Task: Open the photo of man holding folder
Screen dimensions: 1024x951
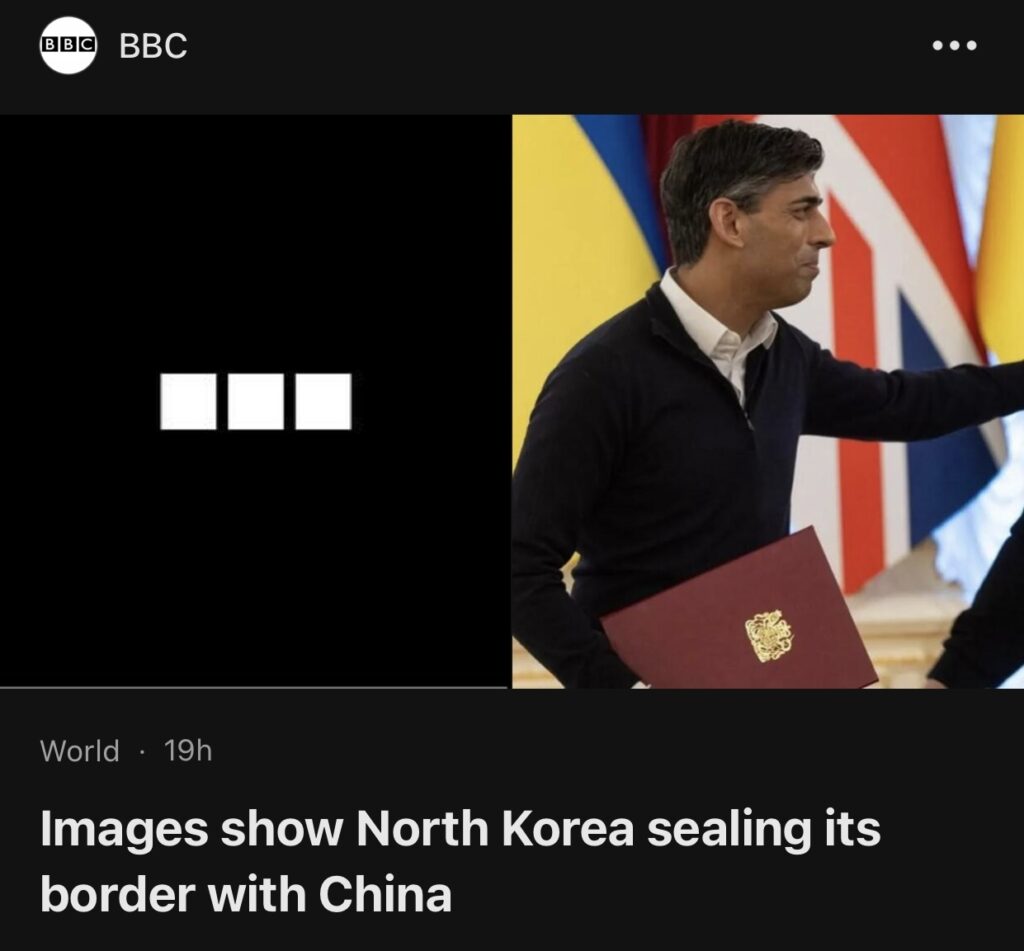Action: [x=768, y=401]
